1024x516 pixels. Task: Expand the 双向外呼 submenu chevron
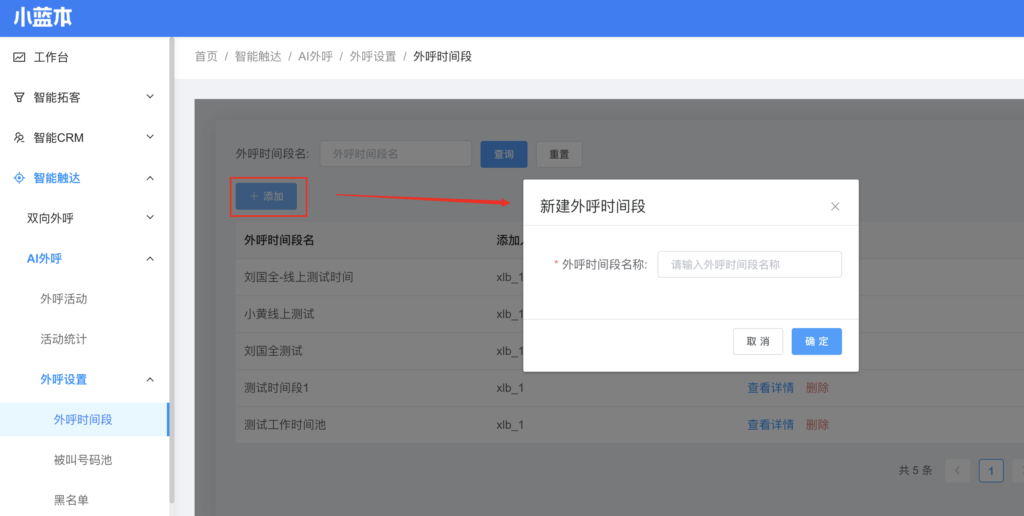point(150,218)
